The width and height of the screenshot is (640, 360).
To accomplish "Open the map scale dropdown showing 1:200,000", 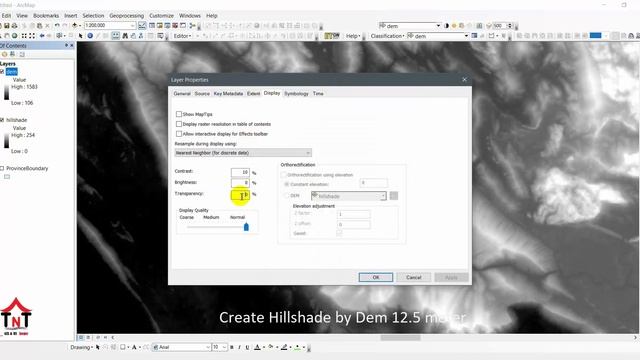I will 133,26.
